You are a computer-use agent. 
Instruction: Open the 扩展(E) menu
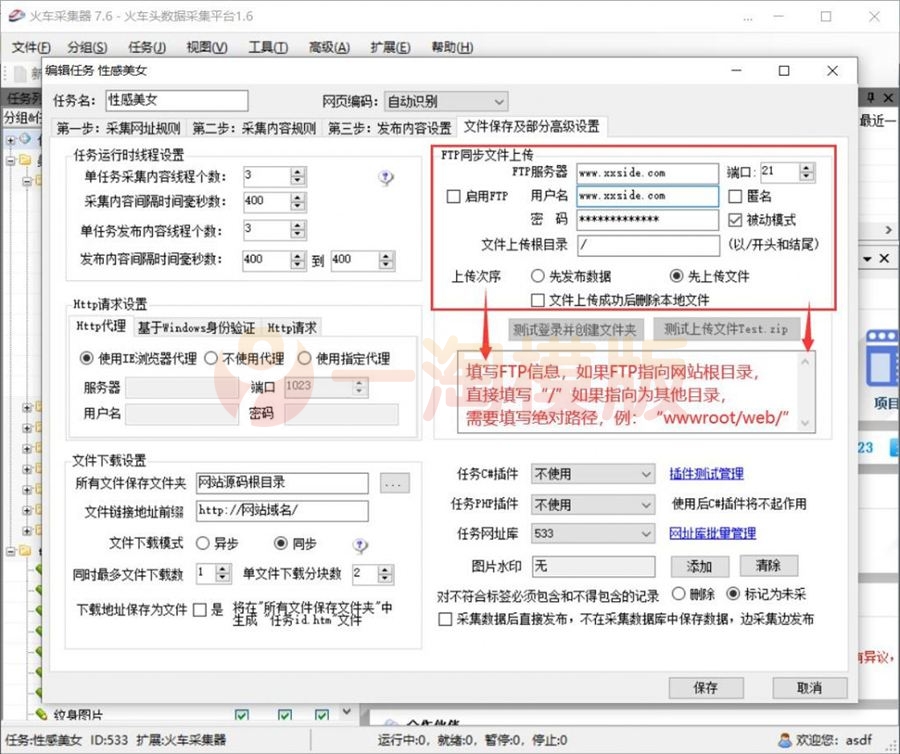click(390, 48)
